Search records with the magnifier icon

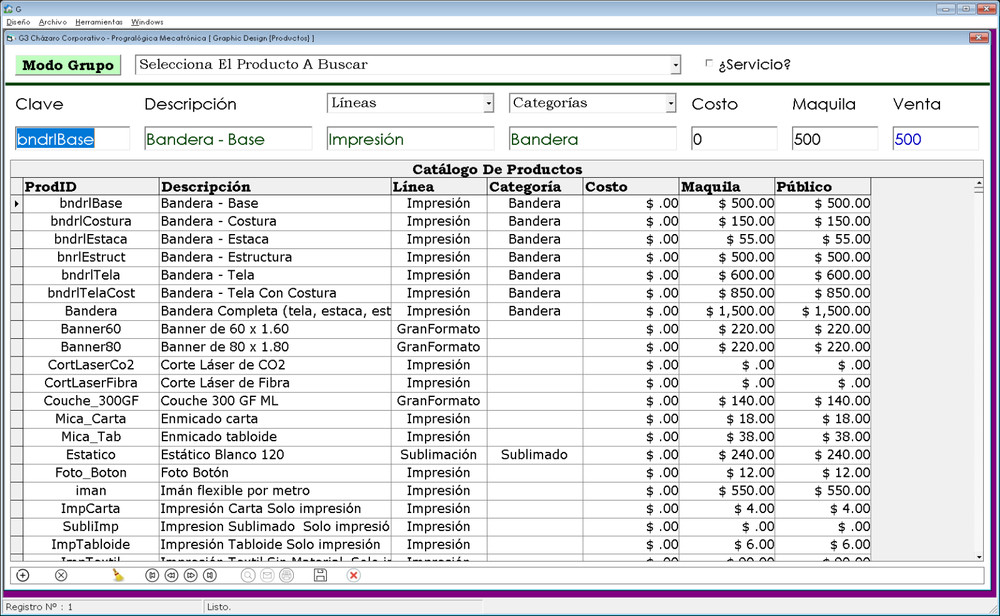[247, 575]
